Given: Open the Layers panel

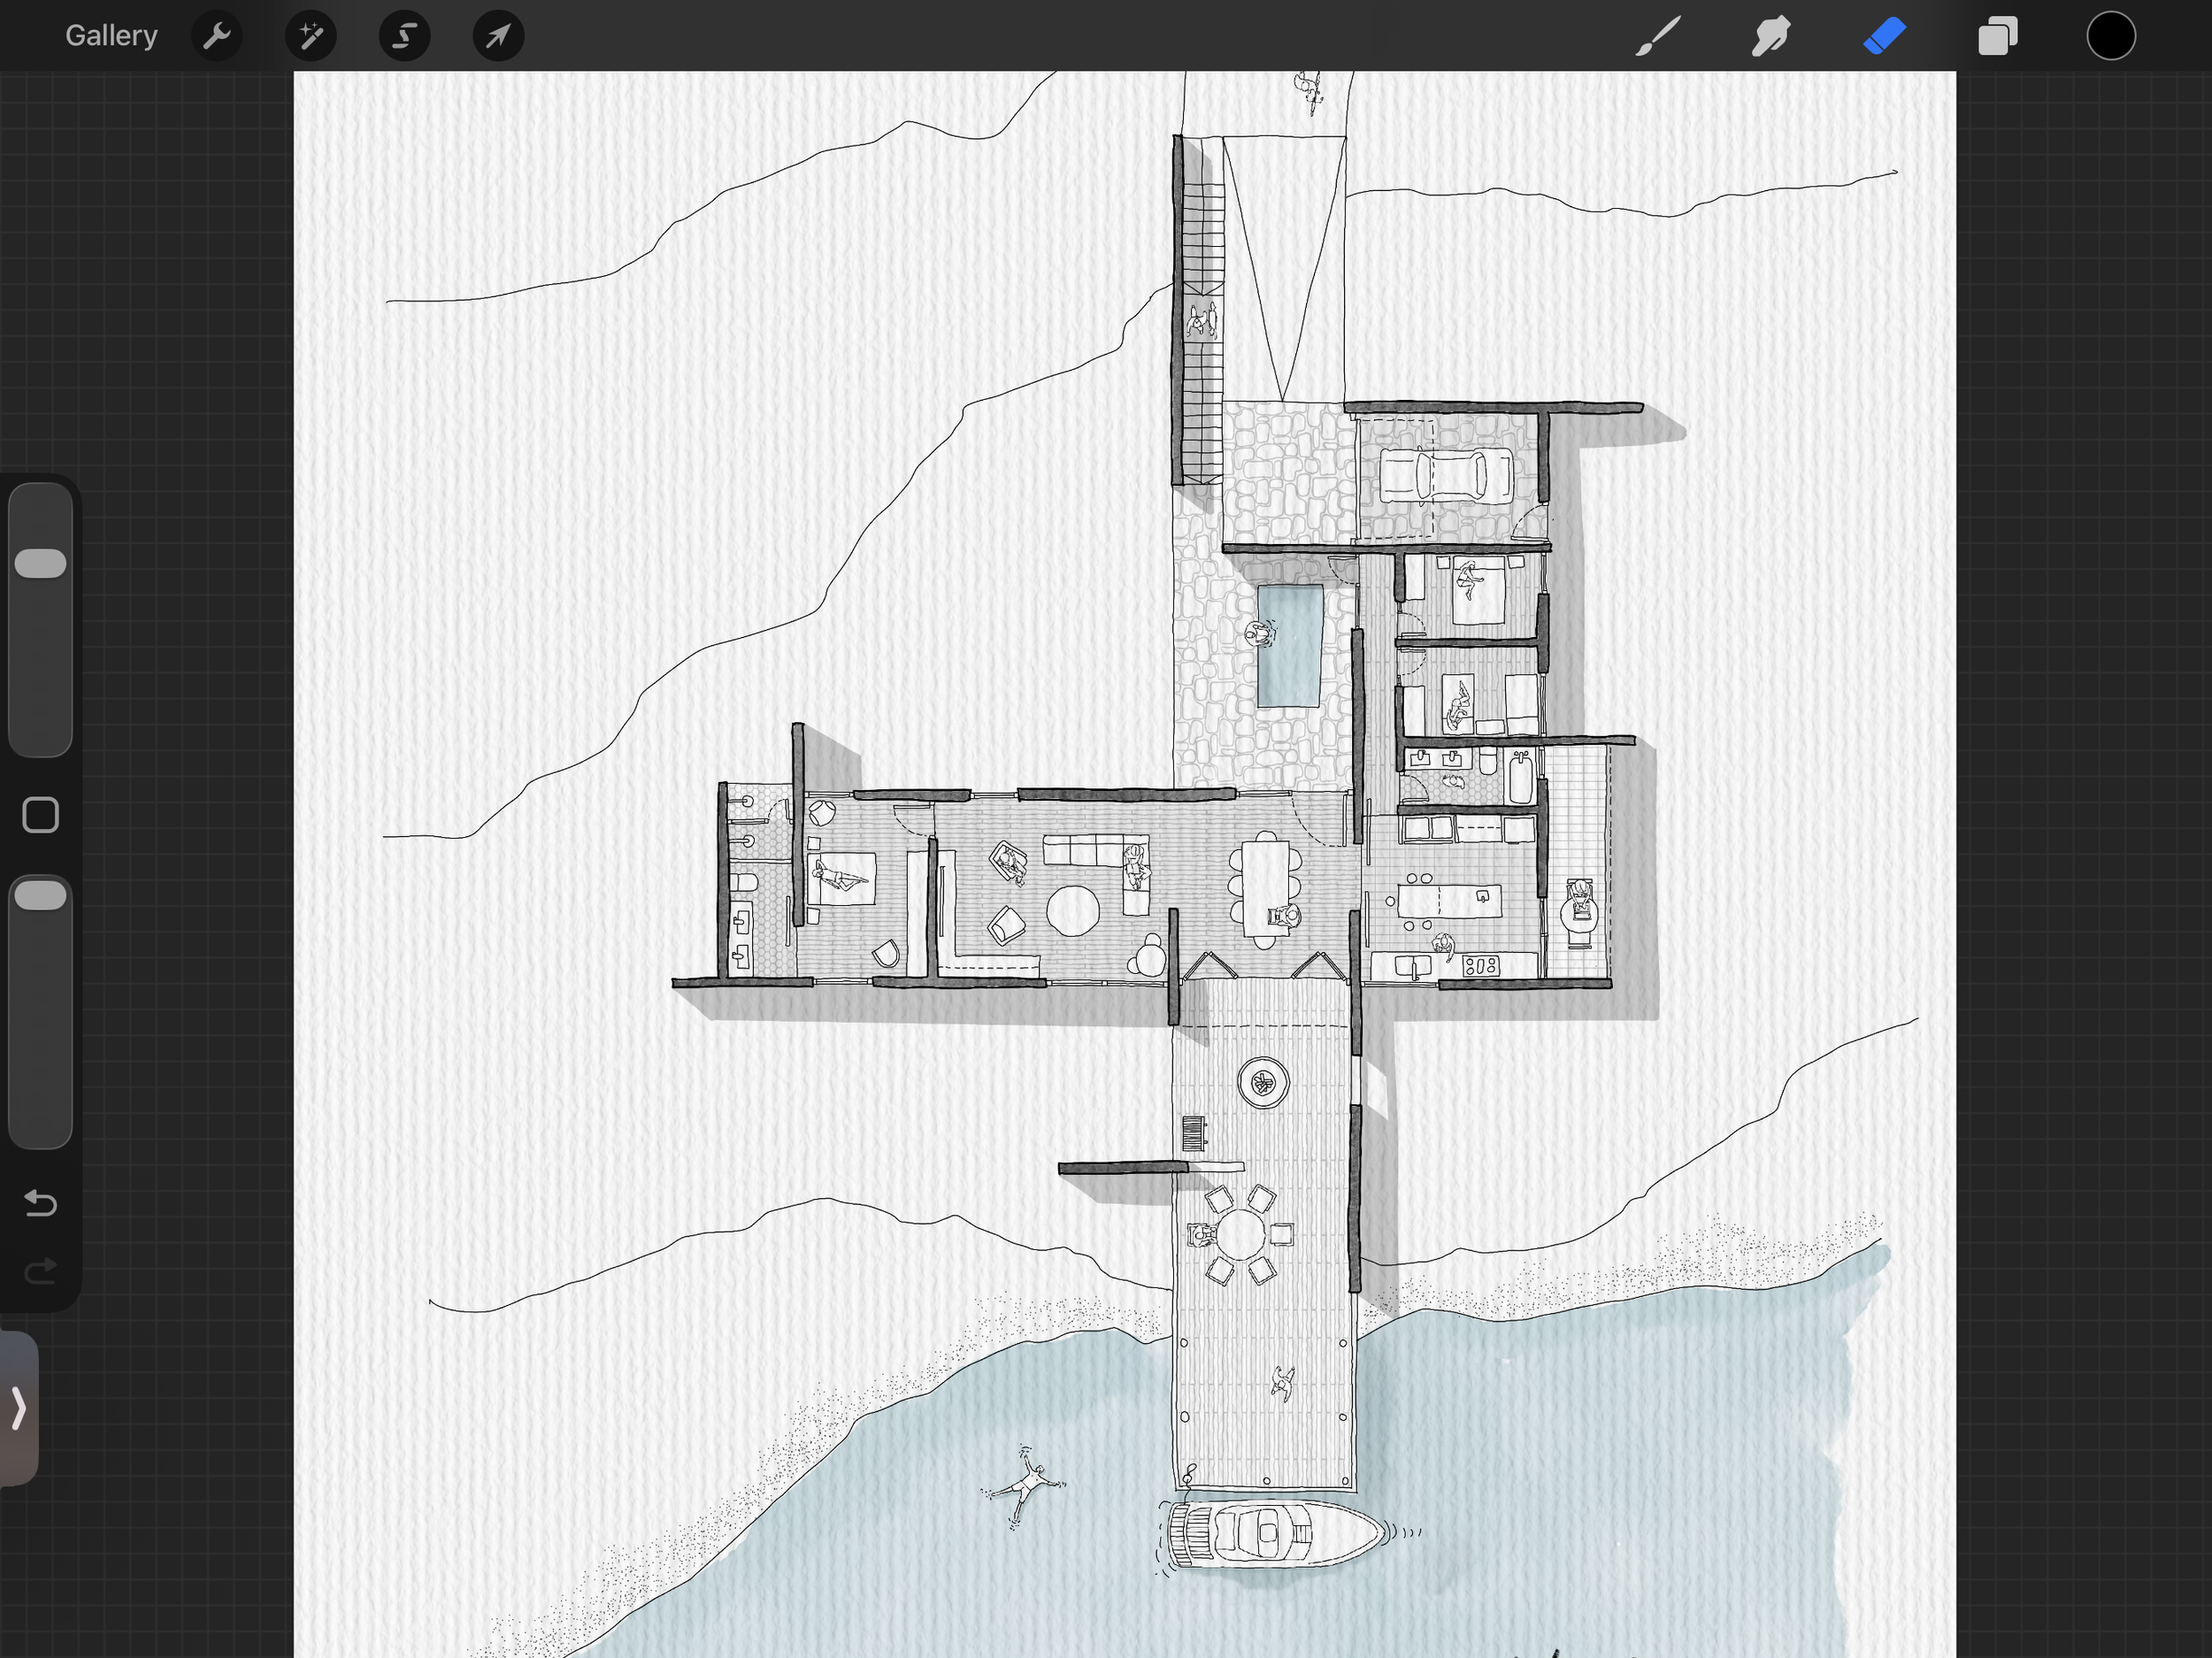Looking at the screenshot, I should tap(1998, 36).
